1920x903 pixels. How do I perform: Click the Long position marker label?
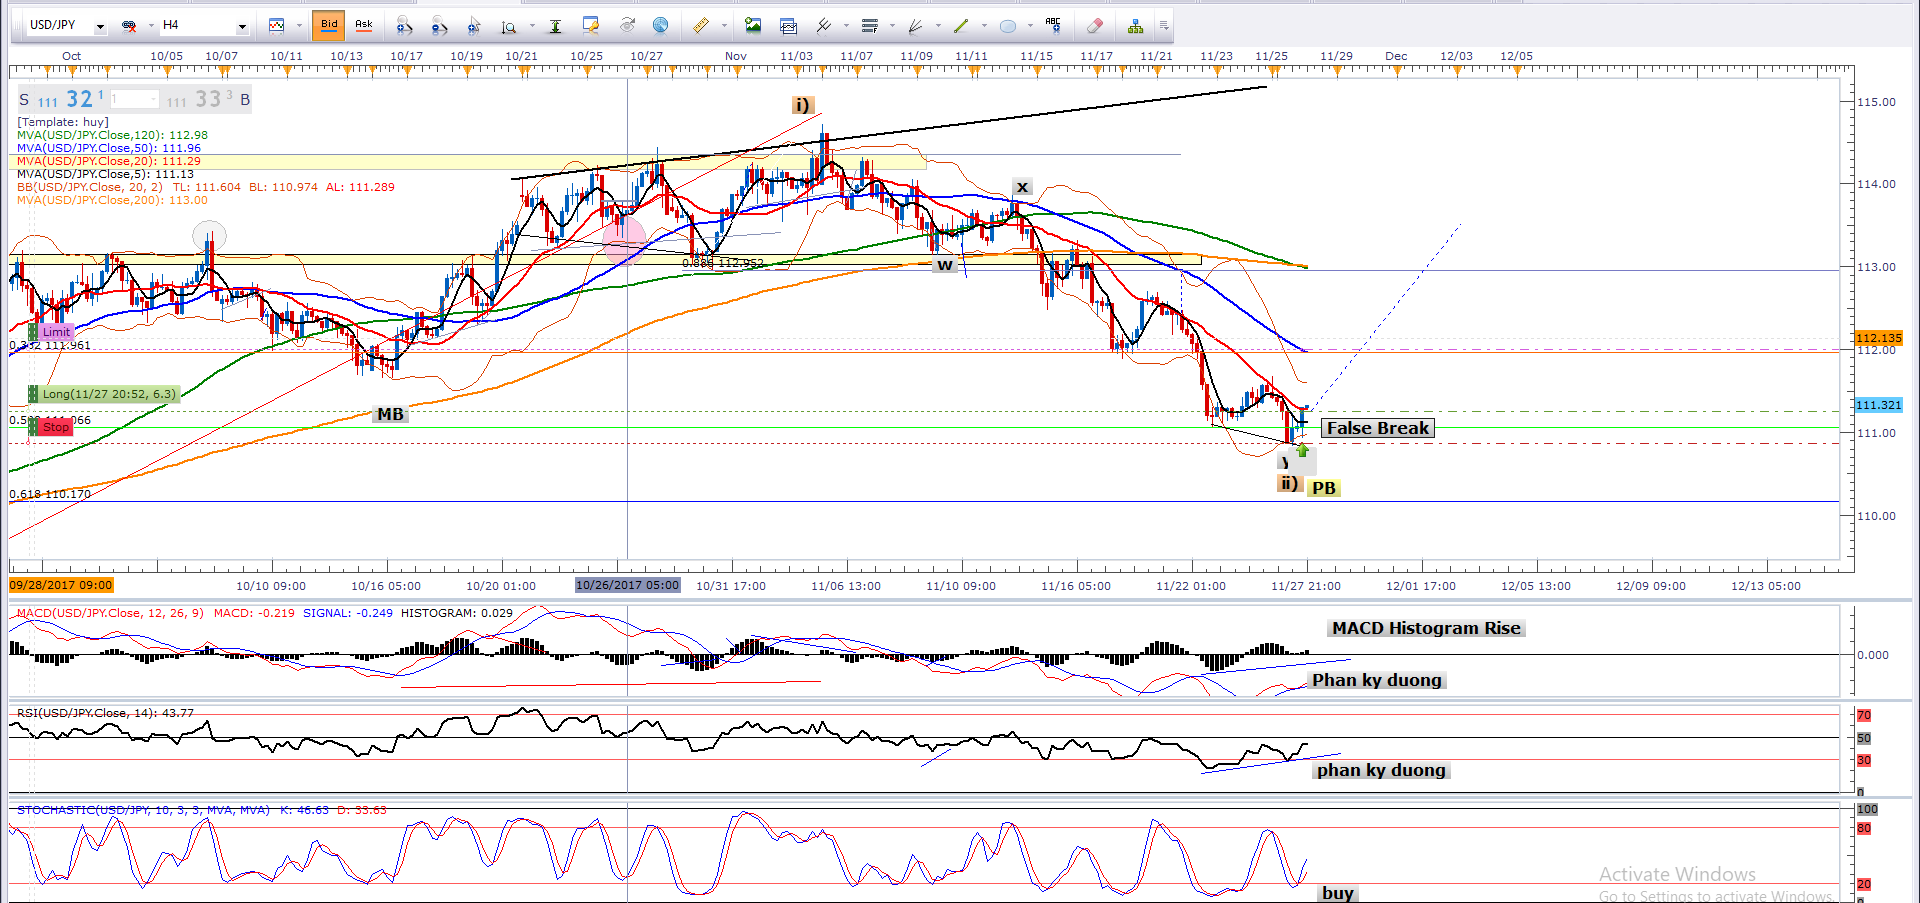pyautogui.click(x=109, y=394)
